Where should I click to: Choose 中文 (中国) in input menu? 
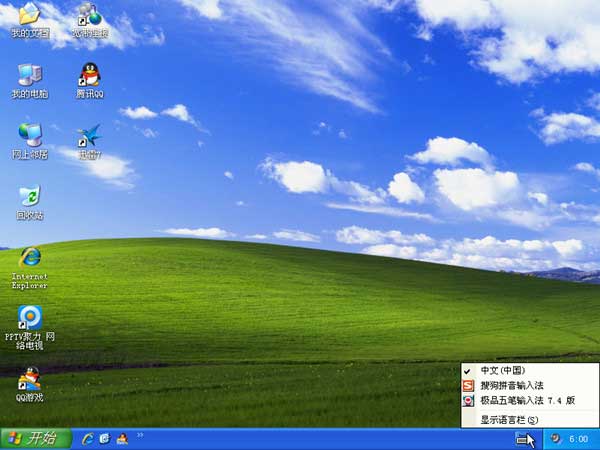point(530,370)
